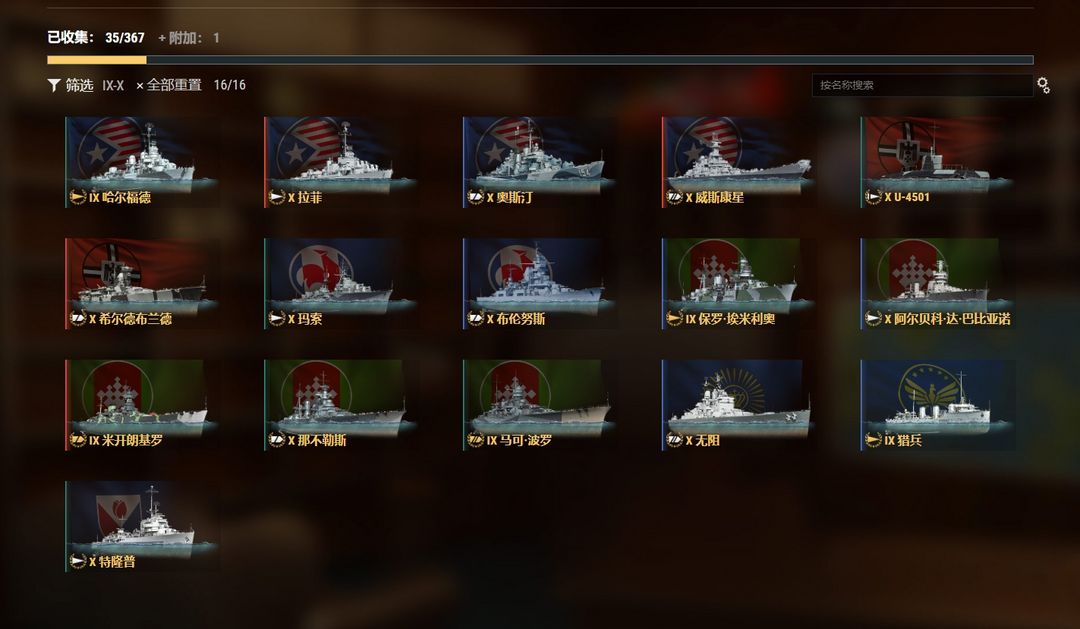Open the settings gear beside the search
Screen dimensions: 1080x629
tap(1043, 85)
